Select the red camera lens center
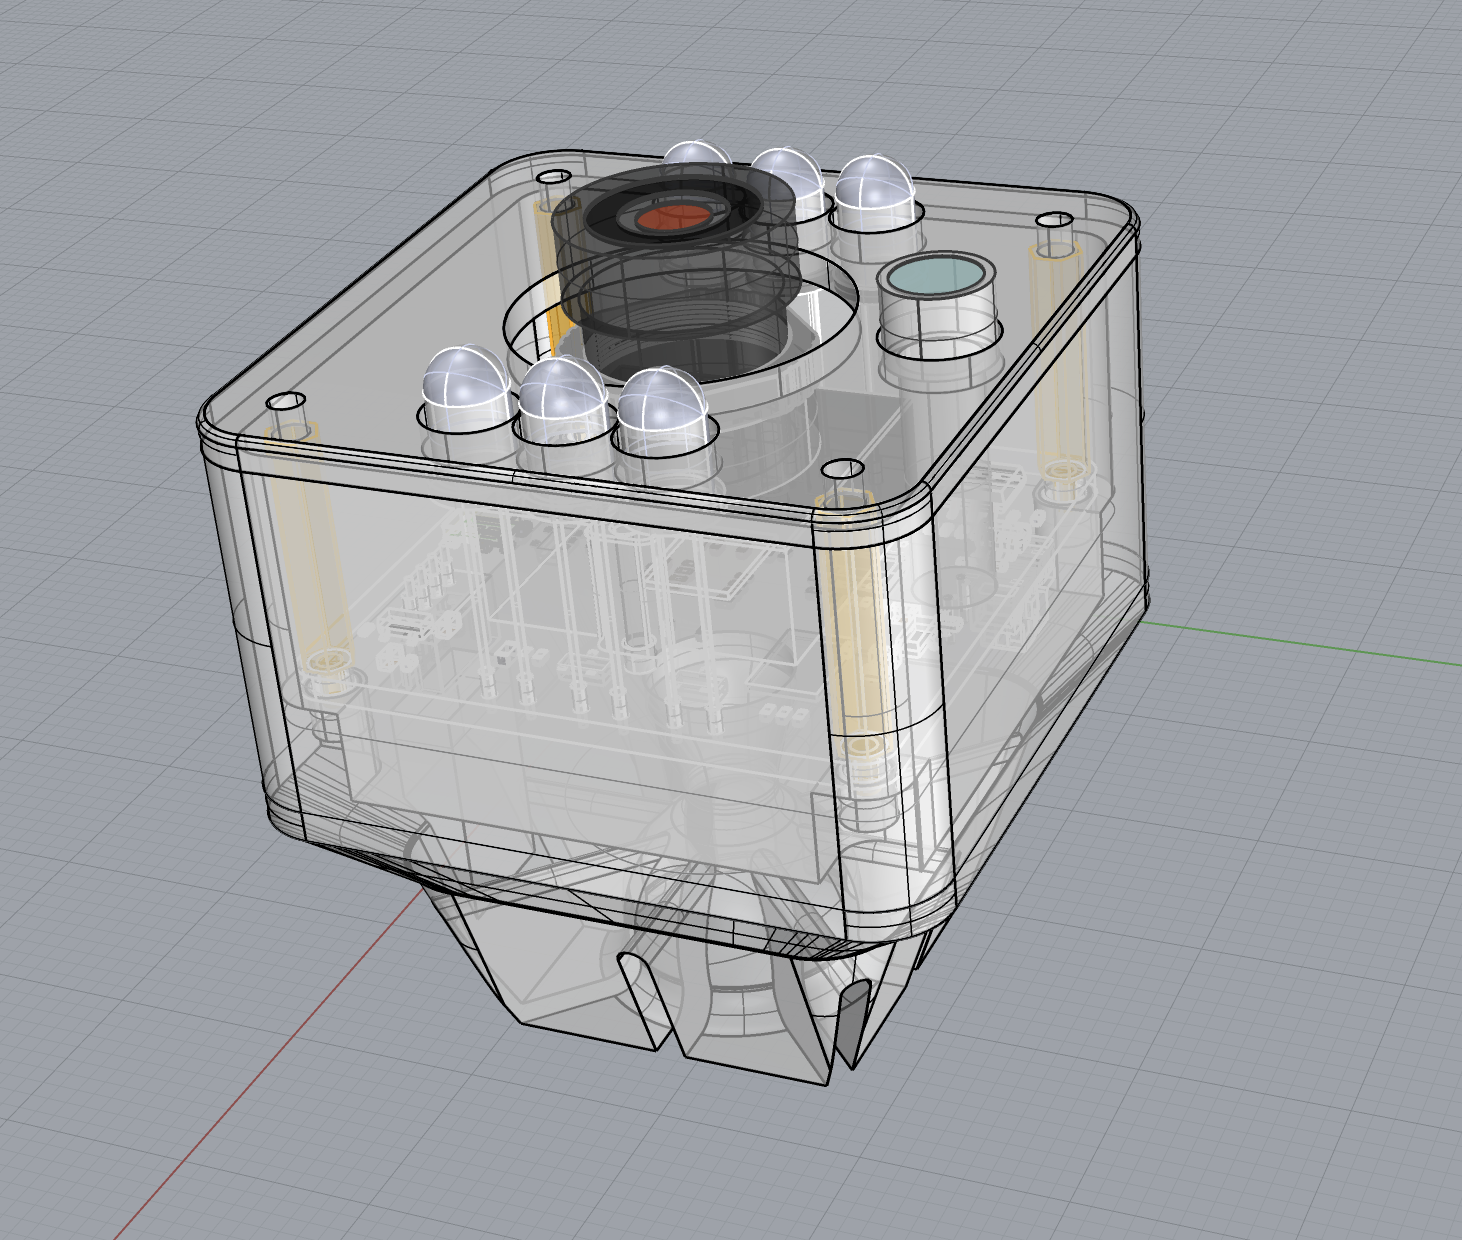The image size is (1462, 1240). [673, 216]
